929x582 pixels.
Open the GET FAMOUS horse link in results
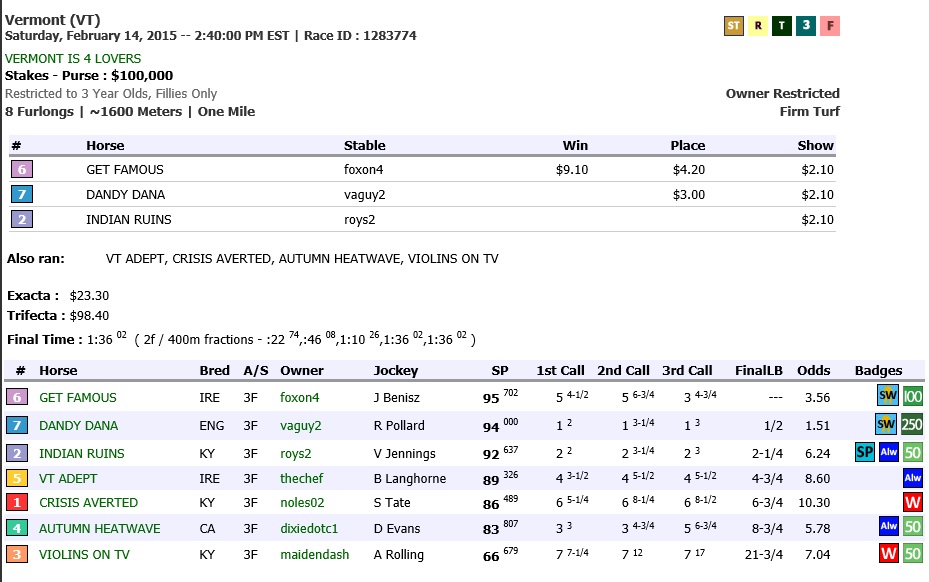point(78,398)
